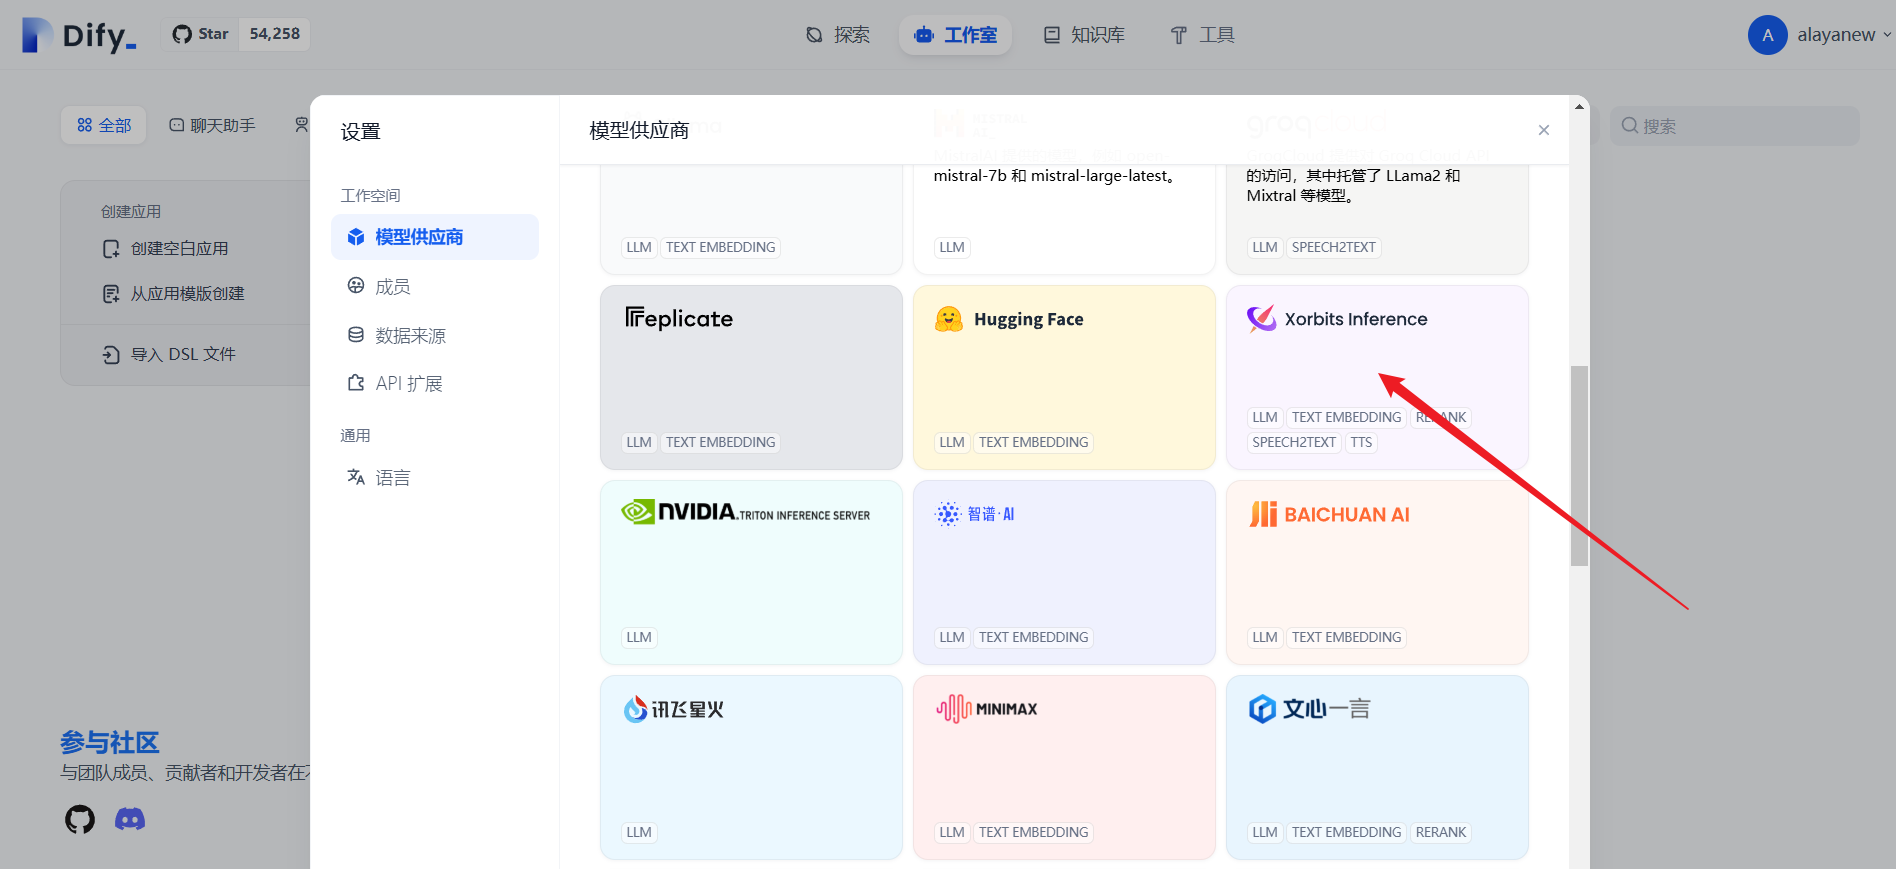1896x869 pixels.
Task: Click the Baichuan AI logo
Action: coord(1329,514)
